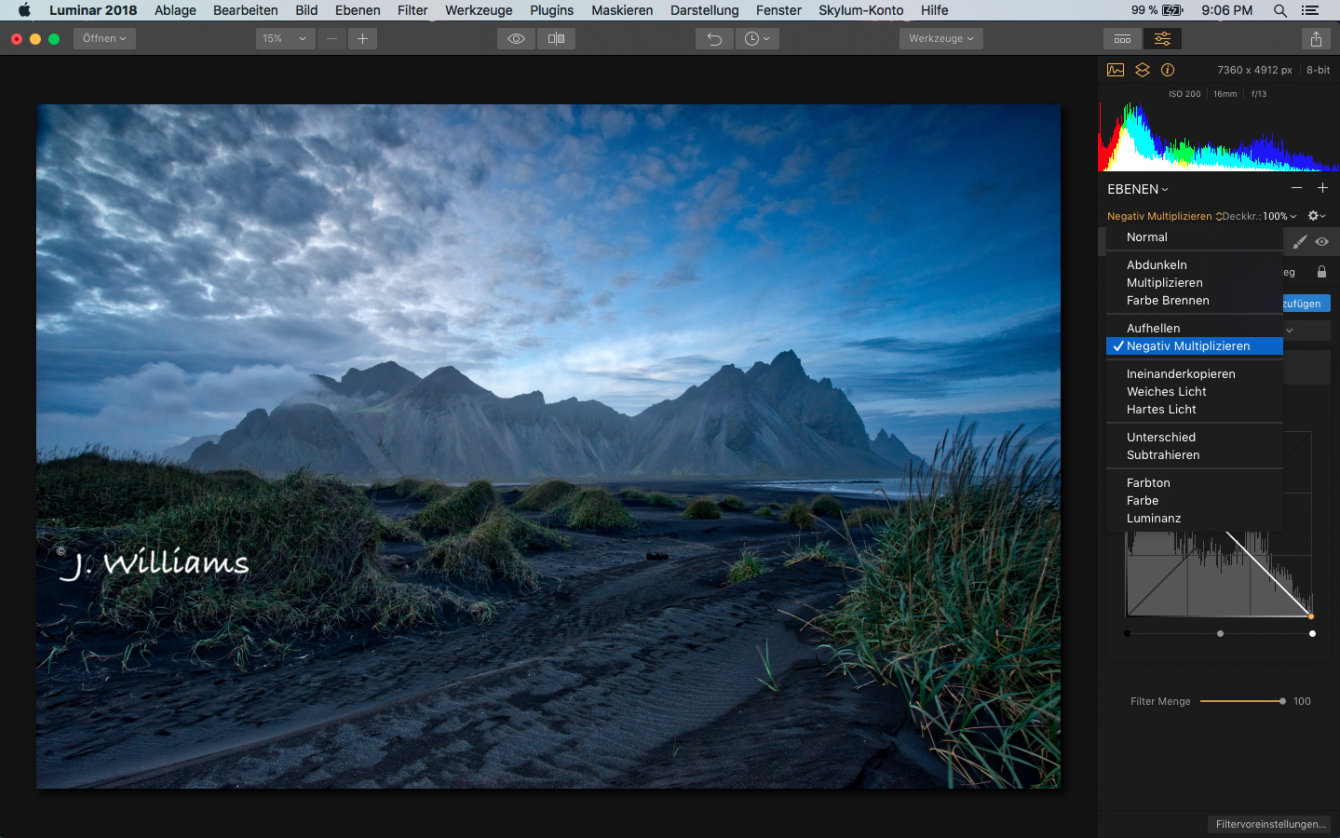The image size is (1340, 838).
Task: Toggle the side panel sliders button
Action: click(x=1162, y=39)
